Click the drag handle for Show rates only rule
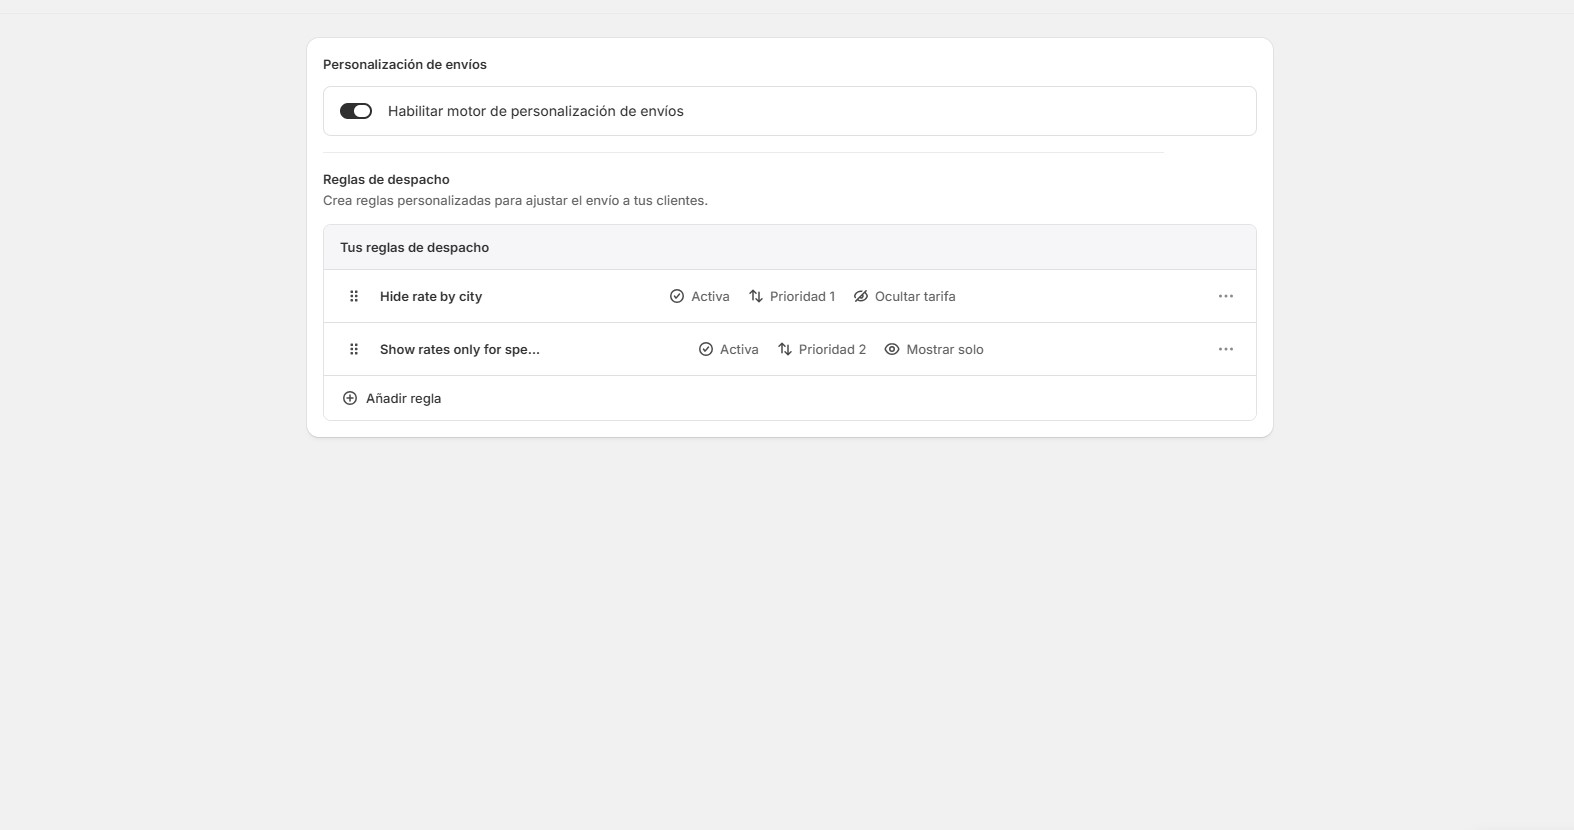The image size is (1574, 830). [x=353, y=349]
